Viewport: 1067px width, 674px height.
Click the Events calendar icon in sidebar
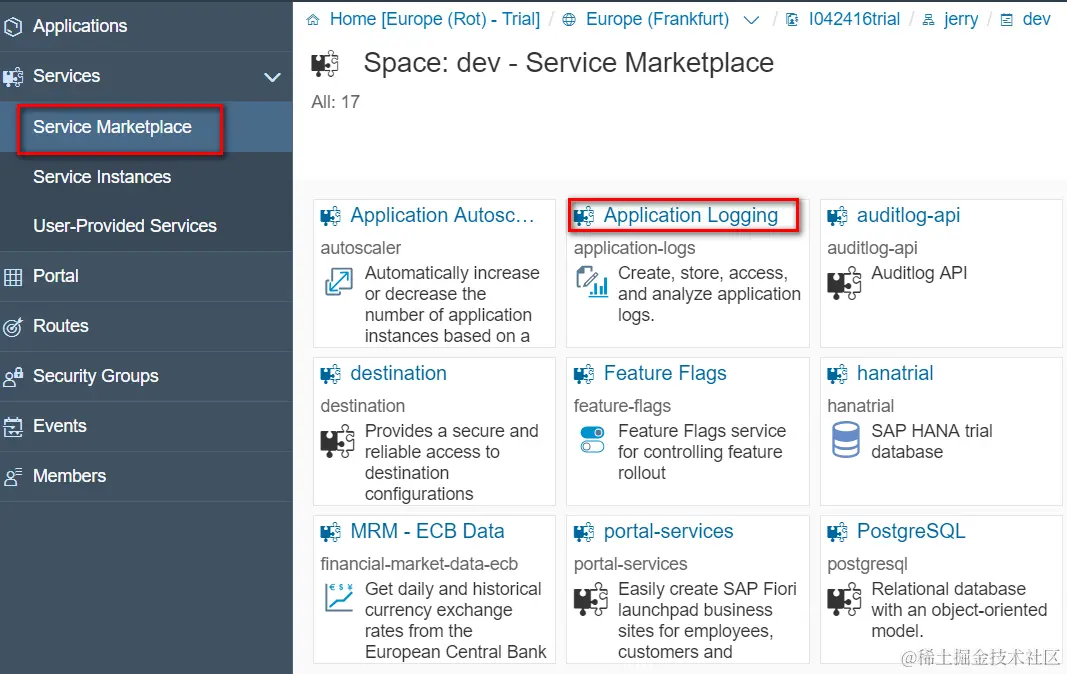coord(12,427)
